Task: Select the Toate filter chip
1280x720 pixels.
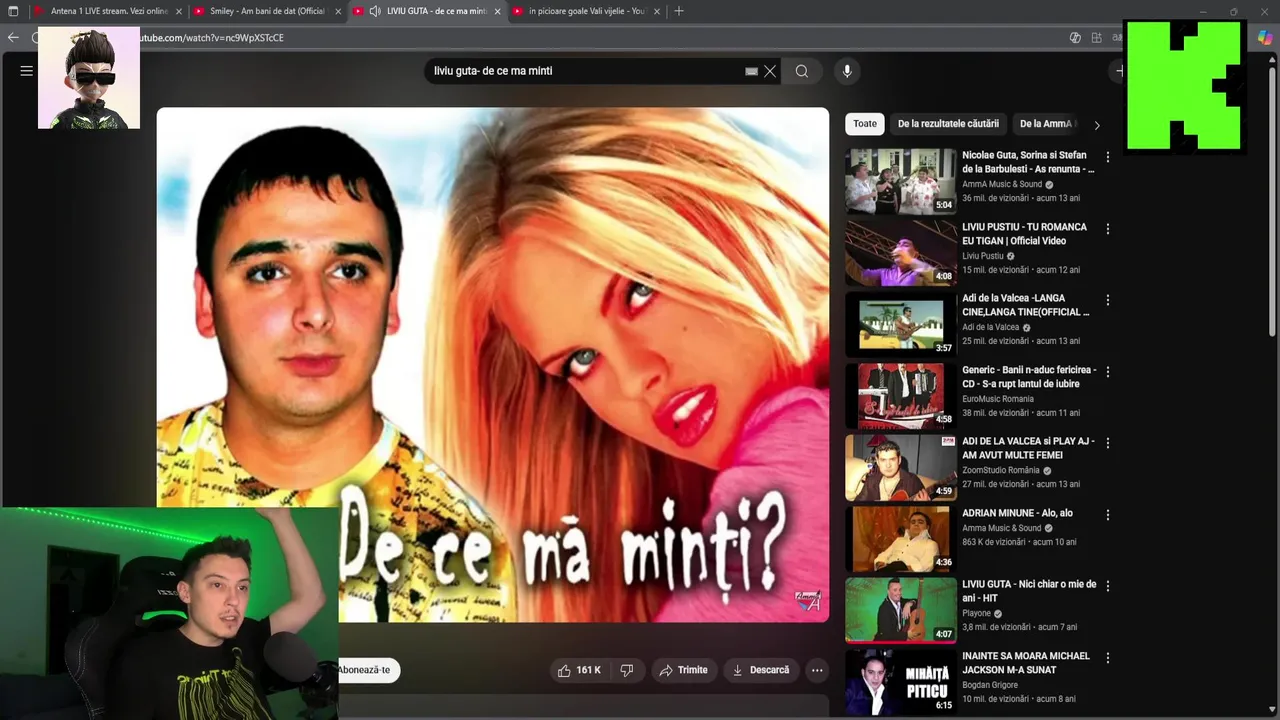Action: tap(865, 124)
